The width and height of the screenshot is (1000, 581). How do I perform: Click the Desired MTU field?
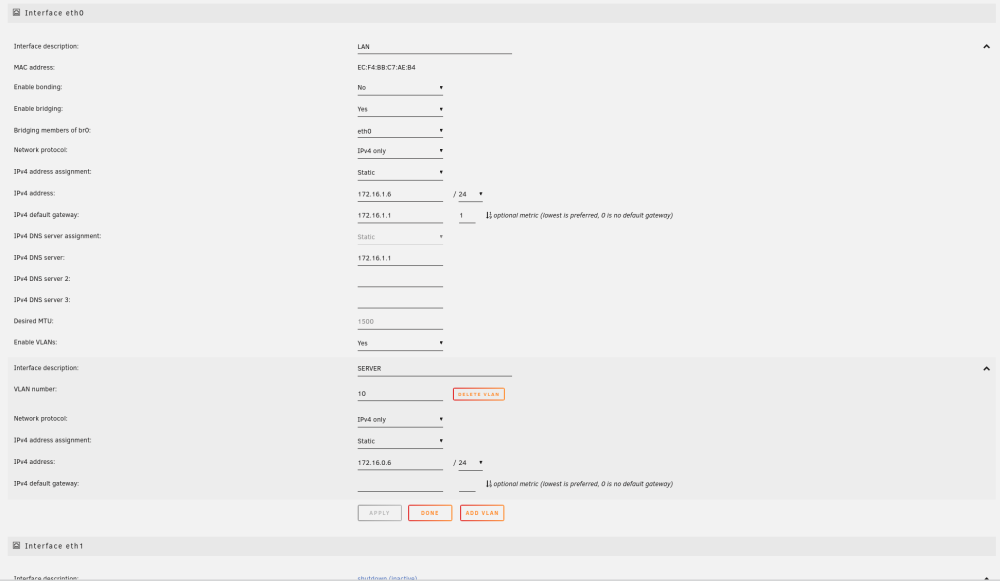[x=400, y=323]
